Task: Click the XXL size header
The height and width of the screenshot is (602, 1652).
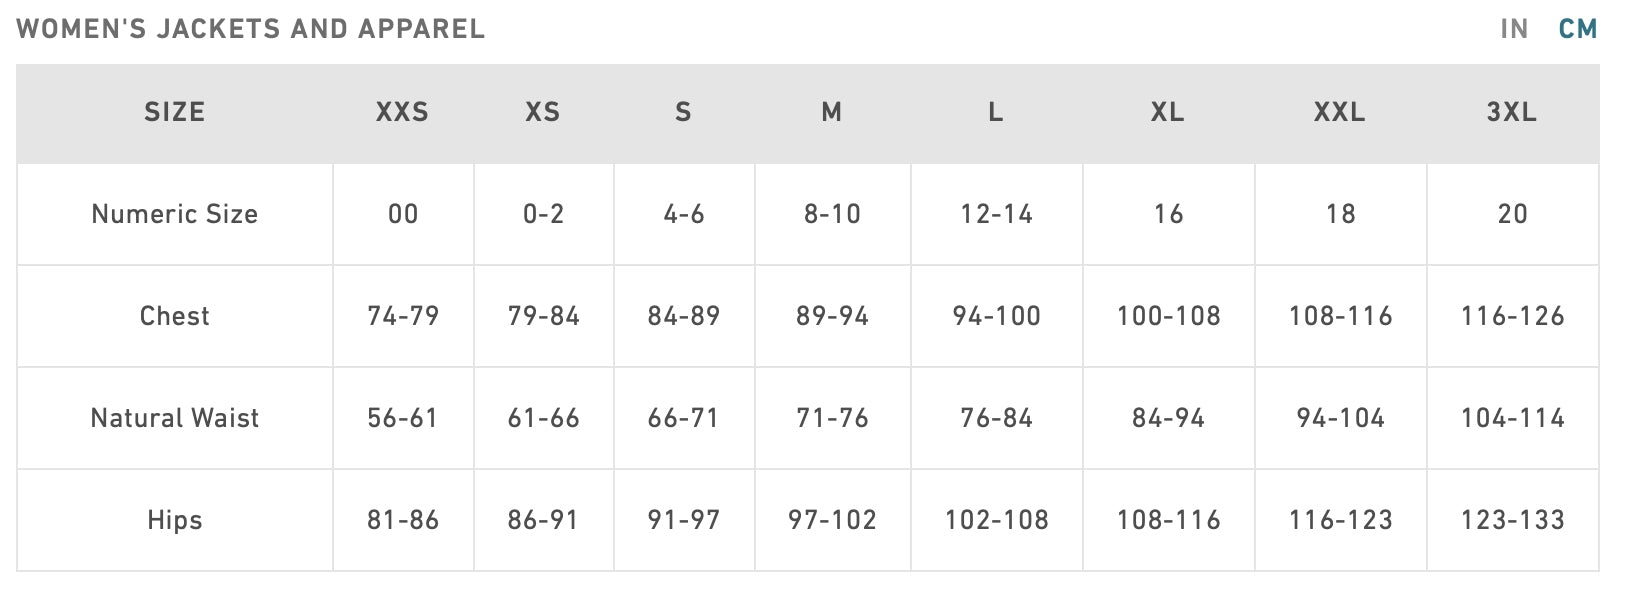Action: [x=1339, y=112]
